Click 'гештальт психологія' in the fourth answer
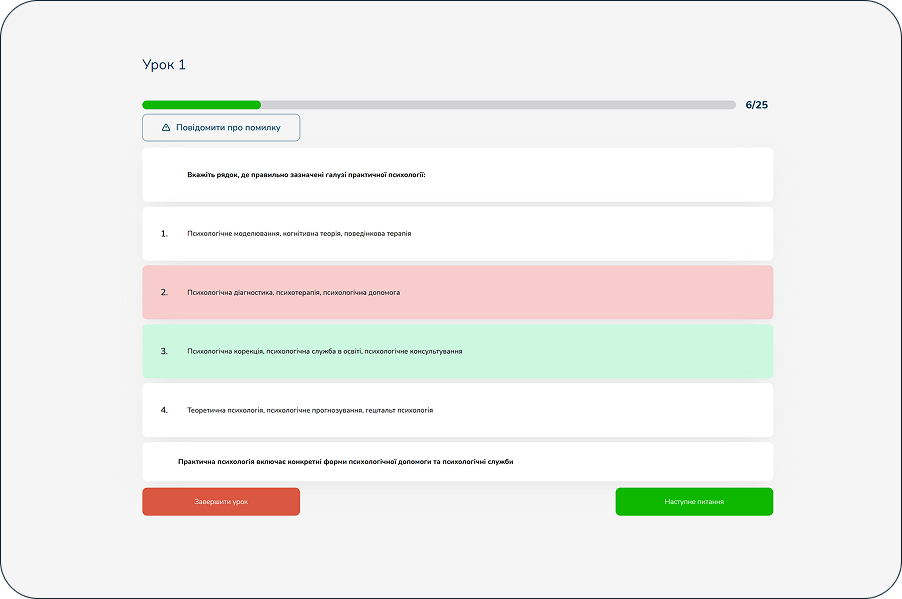The image size is (902, 599). [397, 411]
